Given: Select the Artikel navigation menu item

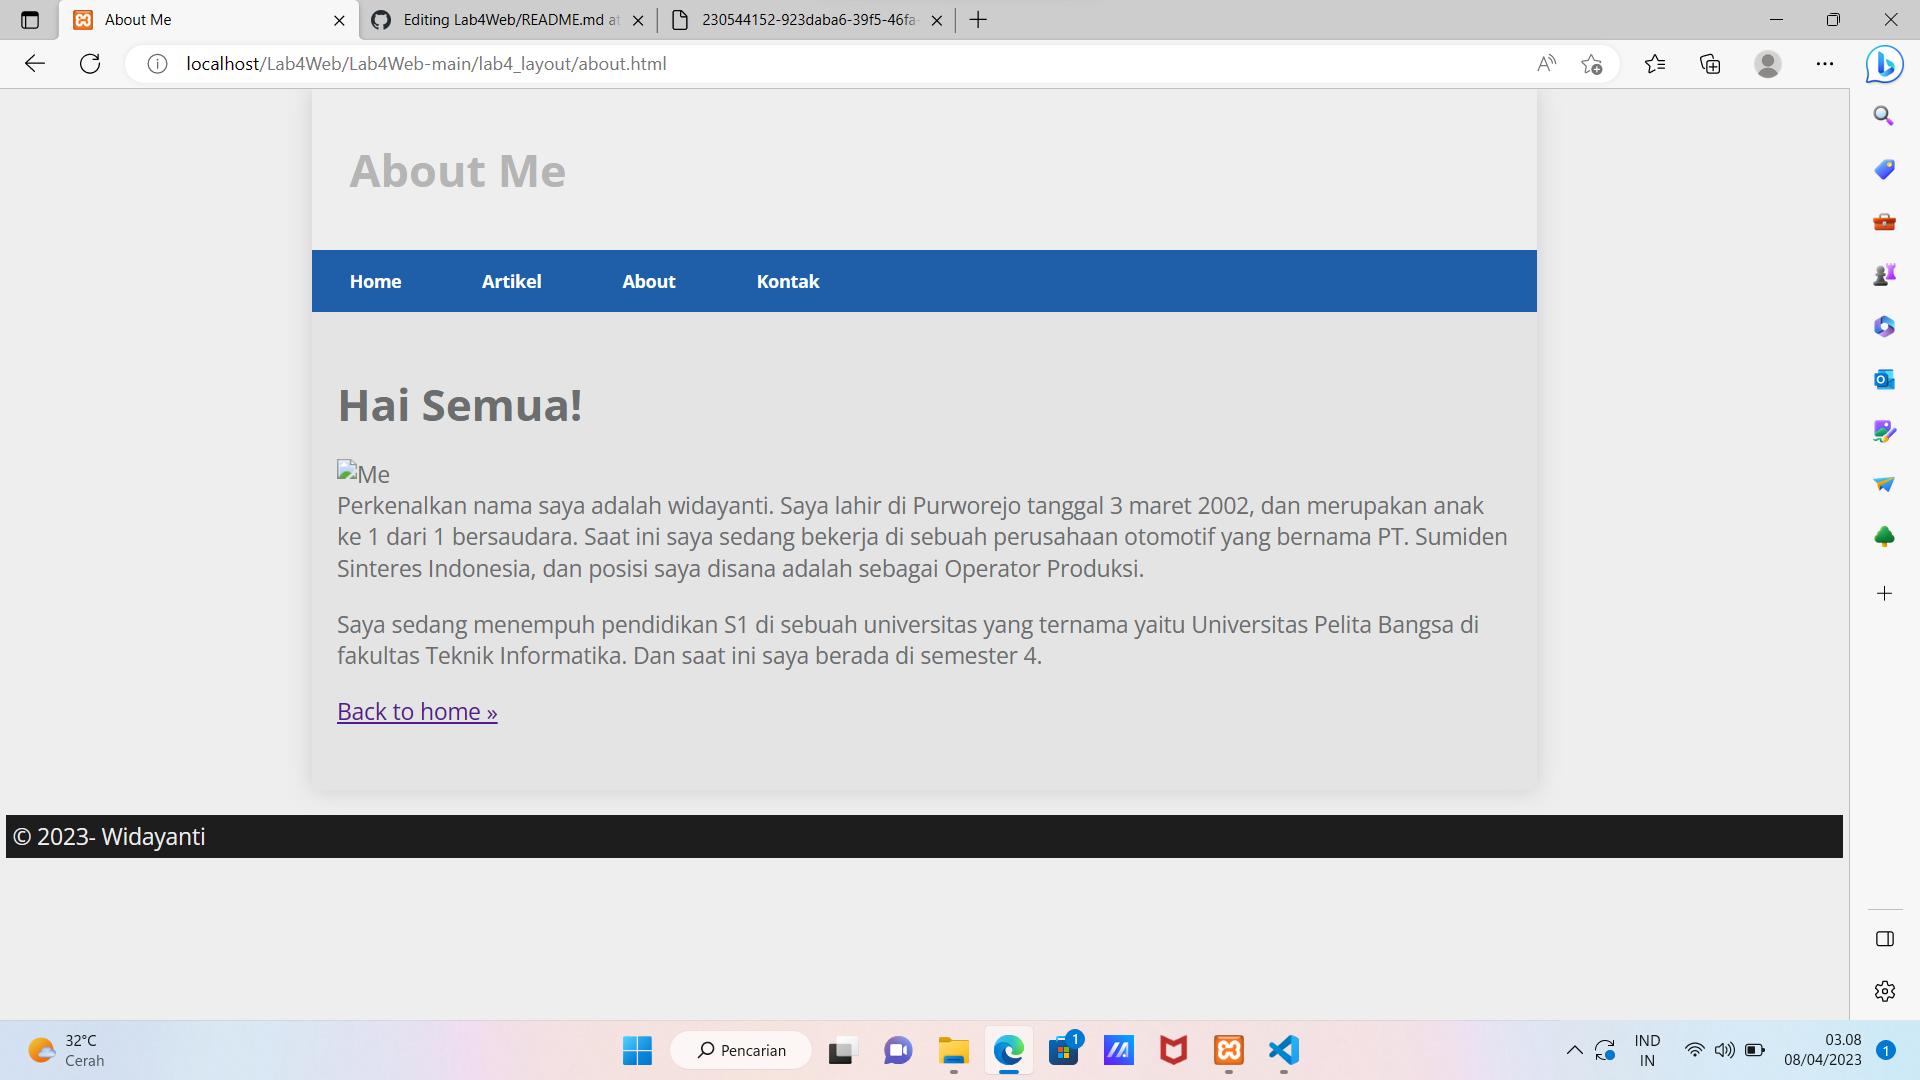Looking at the screenshot, I should point(511,282).
